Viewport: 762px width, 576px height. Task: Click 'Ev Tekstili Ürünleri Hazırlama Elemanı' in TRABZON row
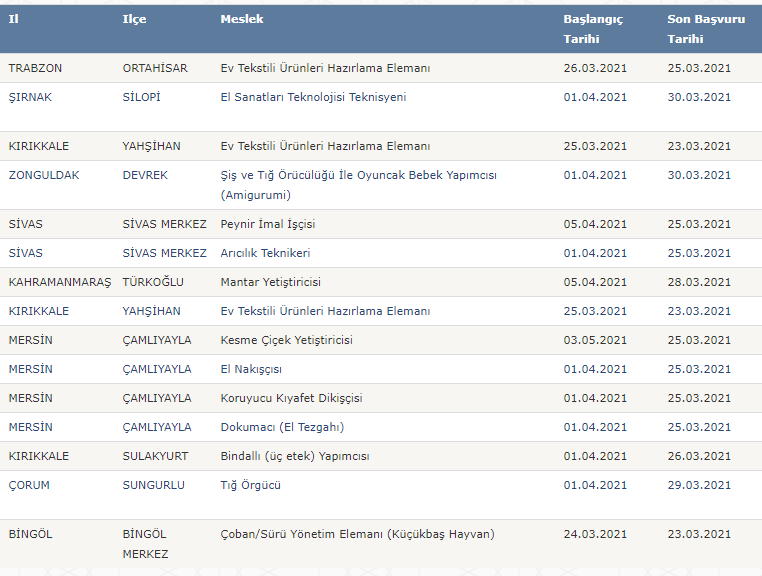(x=326, y=68)
